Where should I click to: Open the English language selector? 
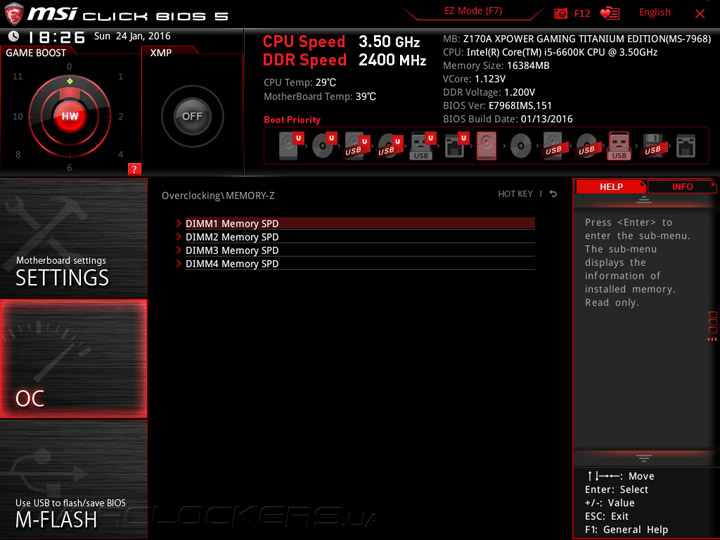[654, 12]
